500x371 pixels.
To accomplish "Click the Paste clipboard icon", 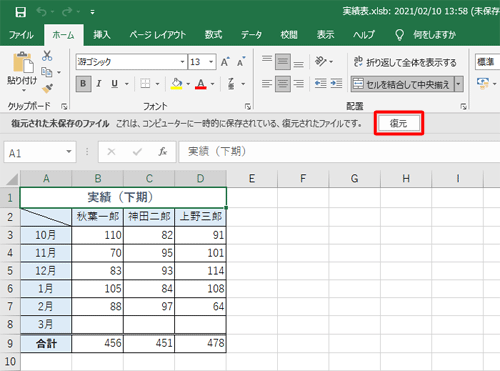I will point(23,62).
